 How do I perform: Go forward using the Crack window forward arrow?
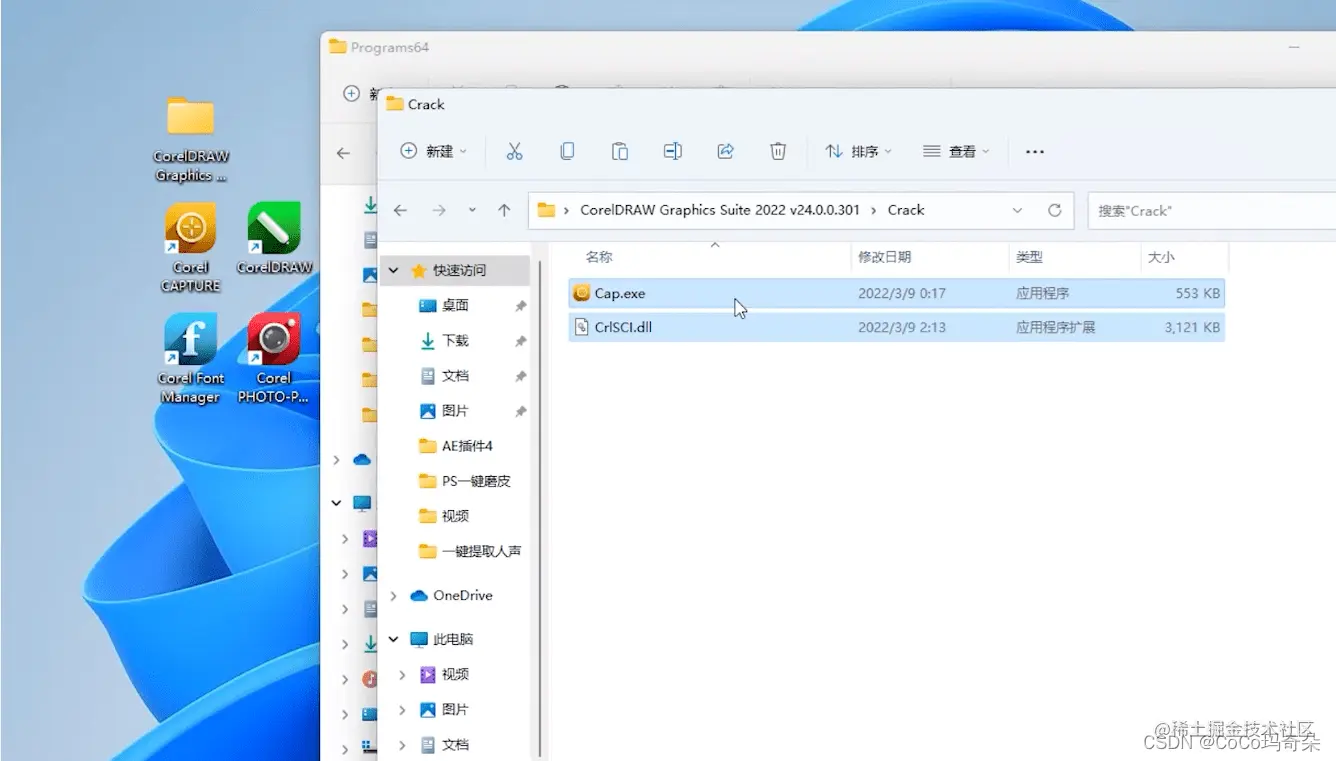(x=438, y=210)
